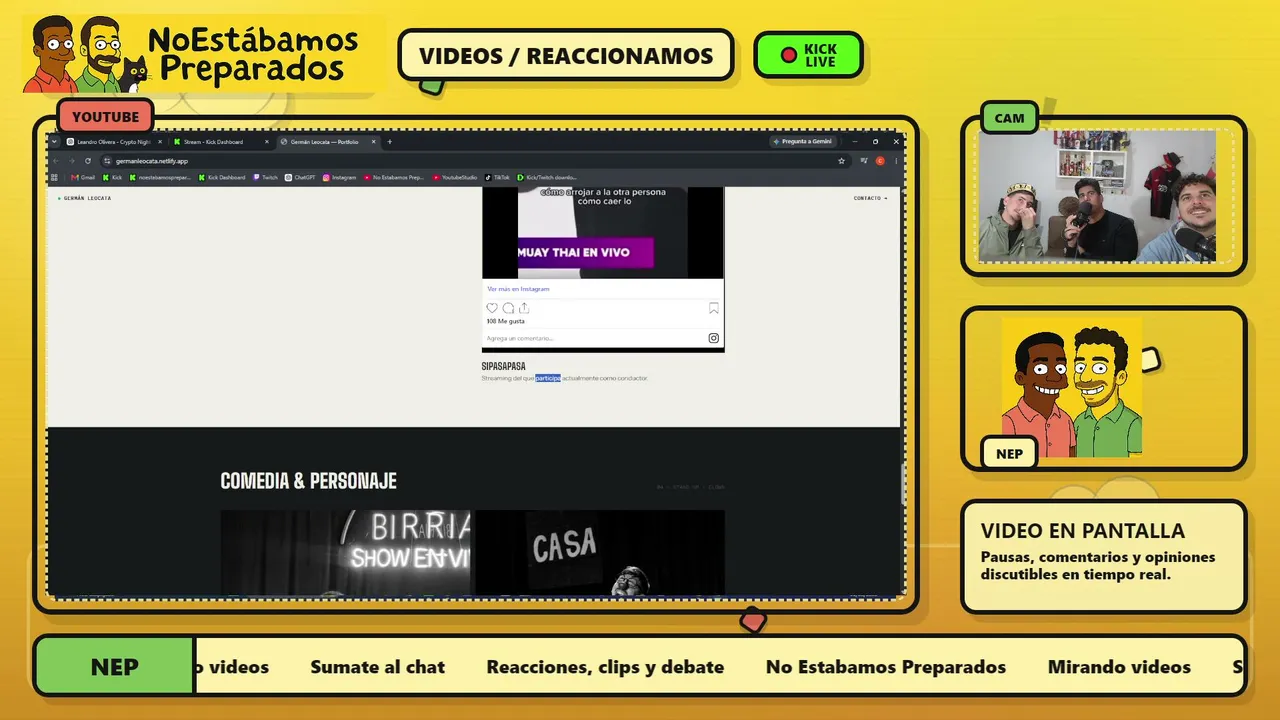Screen dimensions: 1280x720
Task: Open the No Estabamos Prep... bookmark
Action: tap(394, 177)
